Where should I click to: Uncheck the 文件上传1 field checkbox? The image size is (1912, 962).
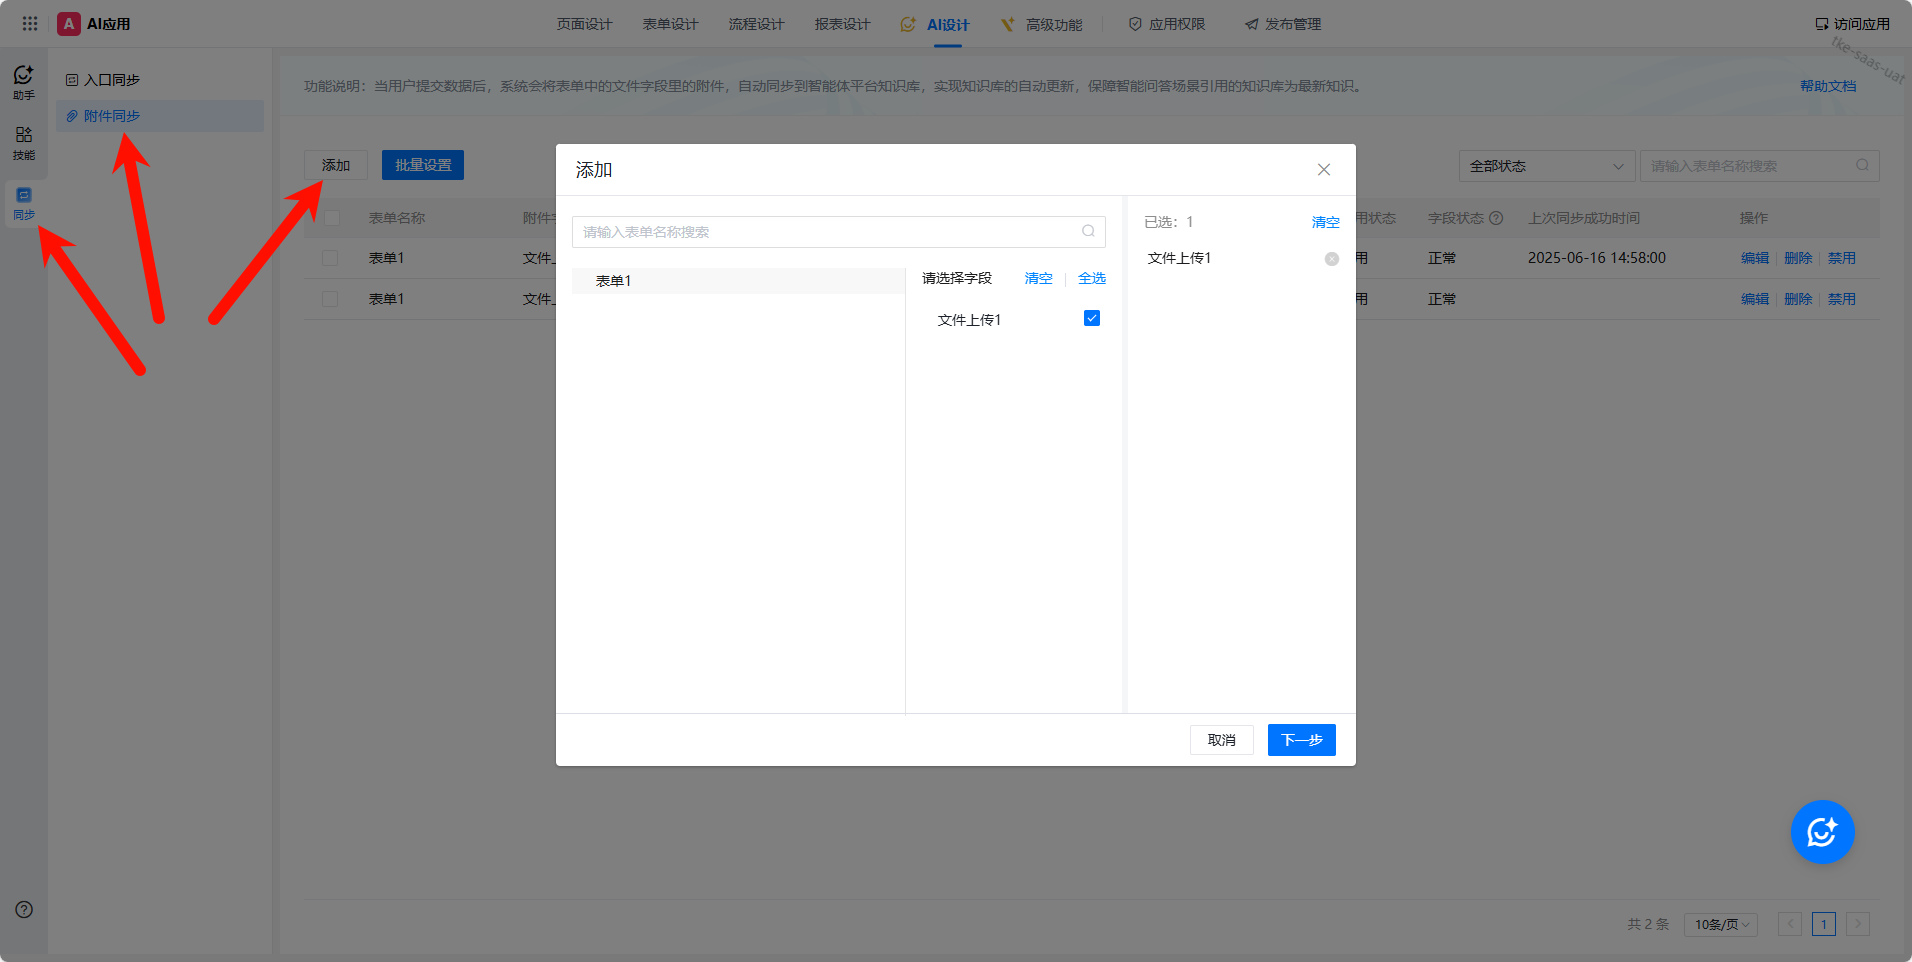click(1092, 319)
